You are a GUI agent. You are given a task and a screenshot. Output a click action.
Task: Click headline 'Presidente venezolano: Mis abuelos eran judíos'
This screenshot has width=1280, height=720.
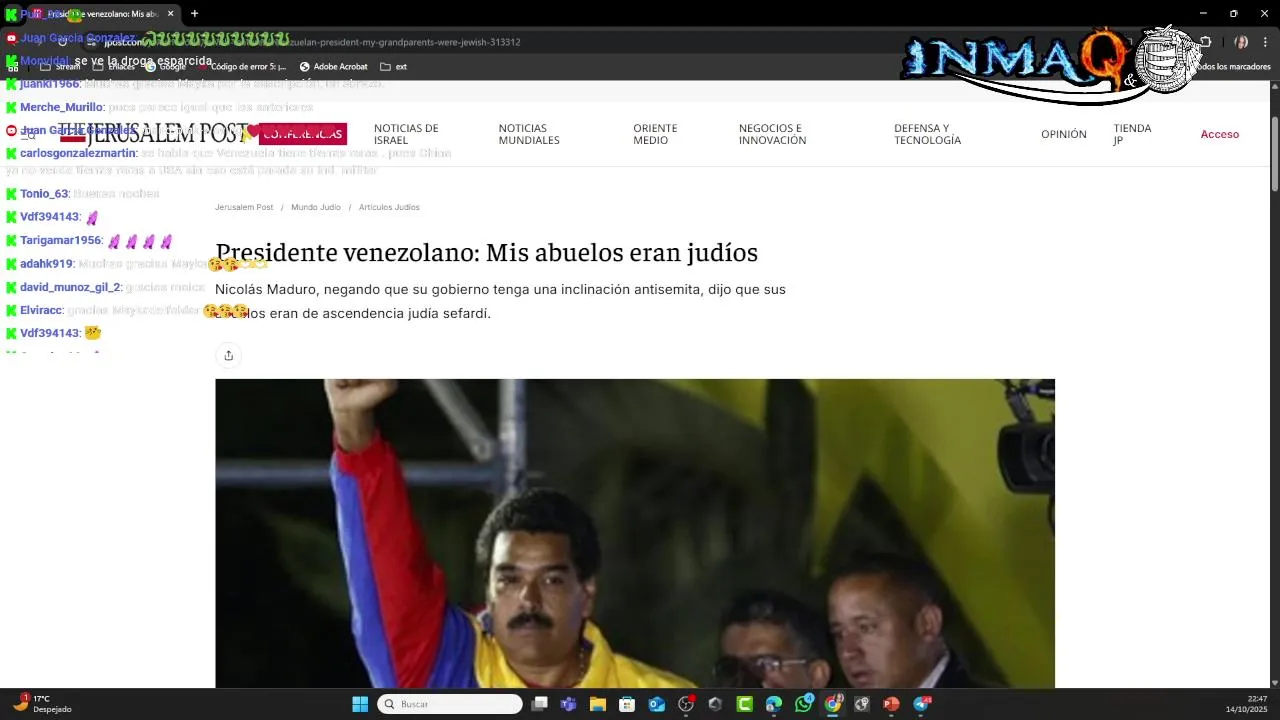pos(486,253)
